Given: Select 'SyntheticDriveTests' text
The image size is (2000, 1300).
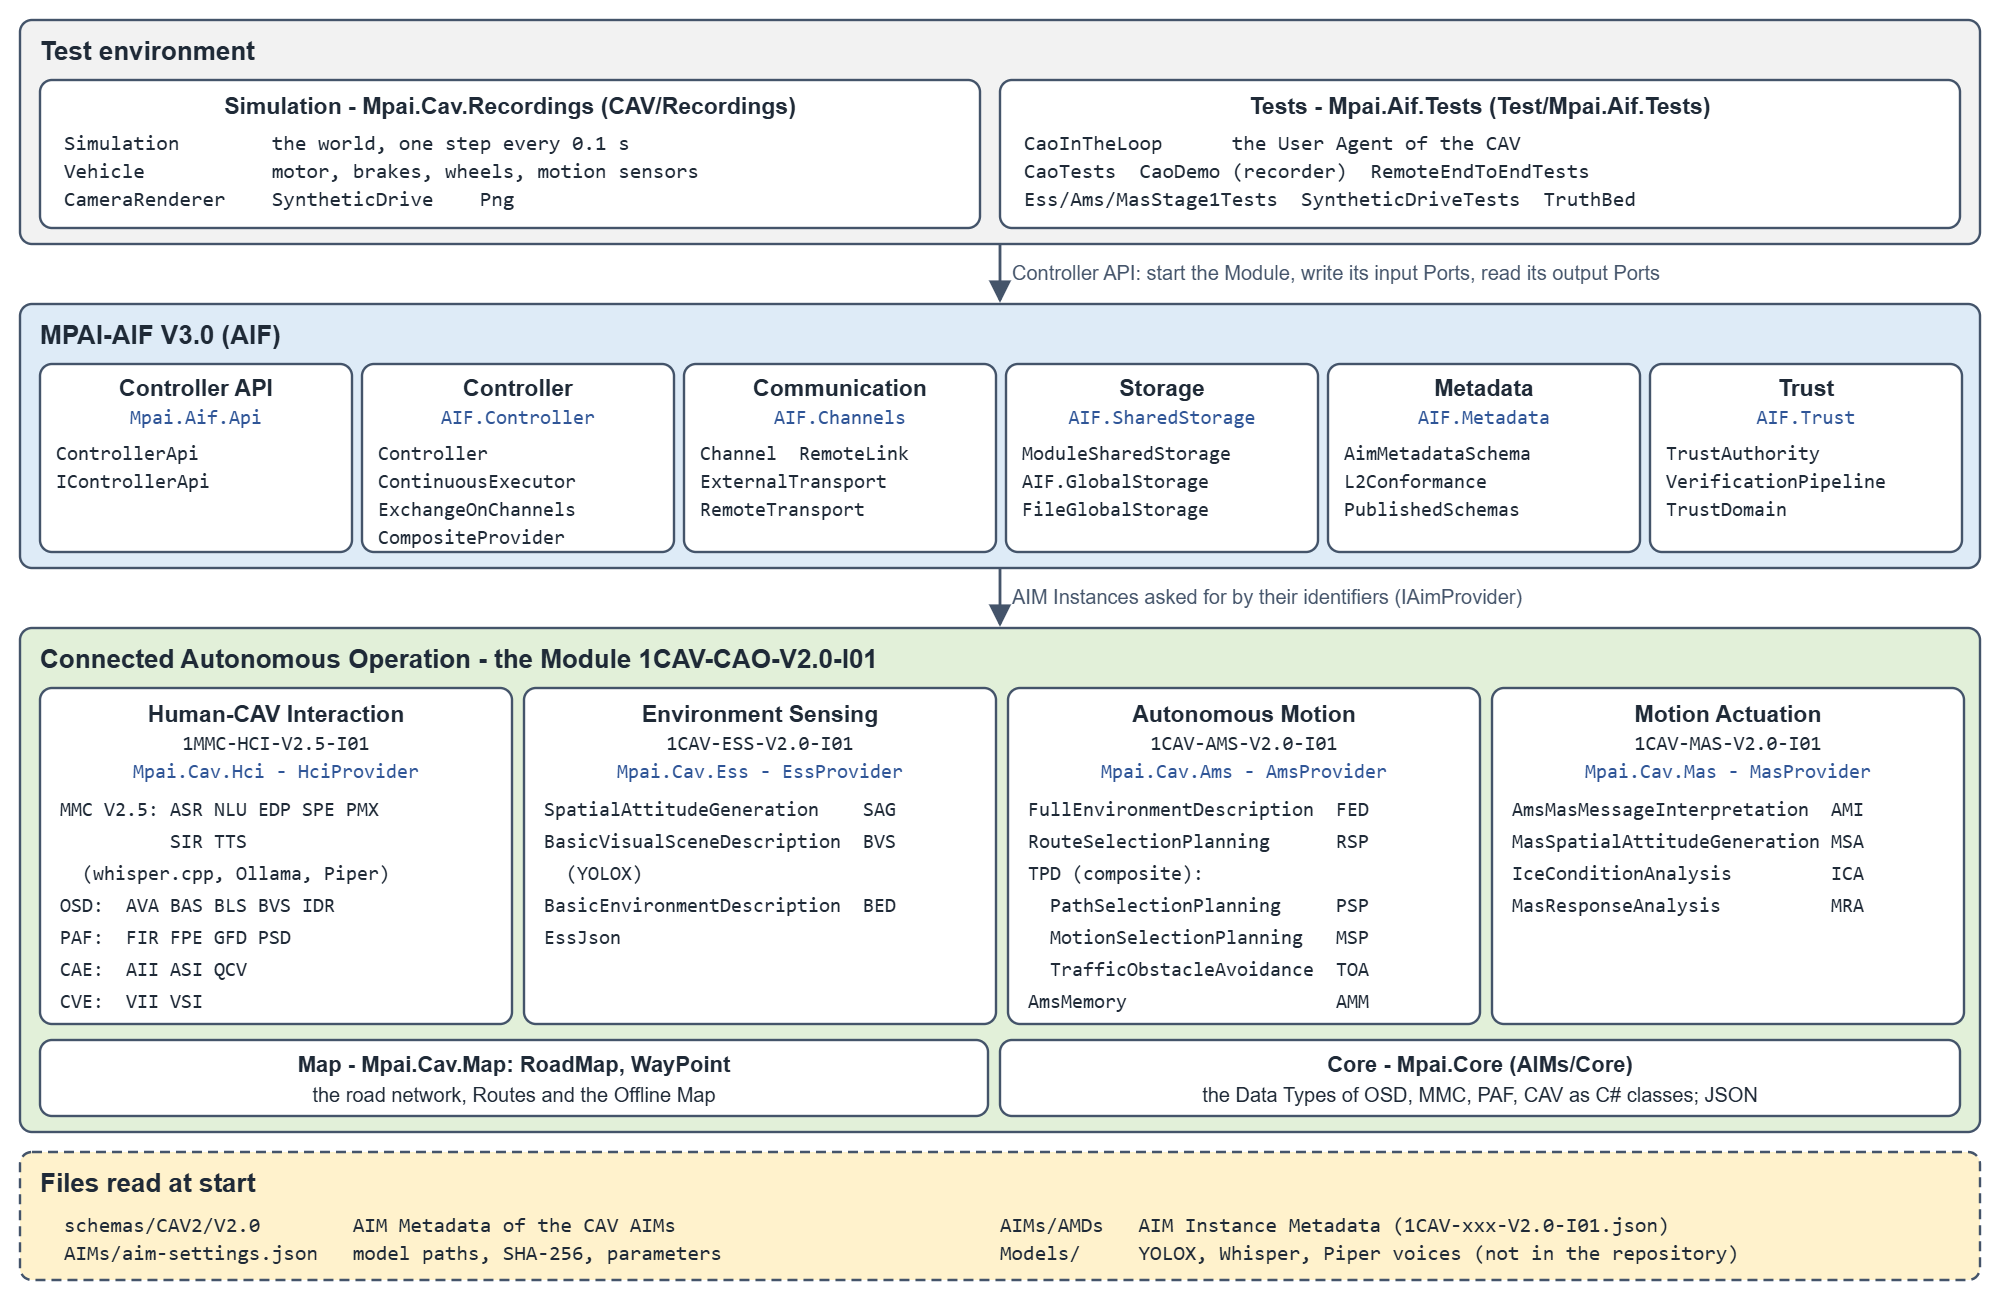Looking at the screenshot, I should (1410, 200).
